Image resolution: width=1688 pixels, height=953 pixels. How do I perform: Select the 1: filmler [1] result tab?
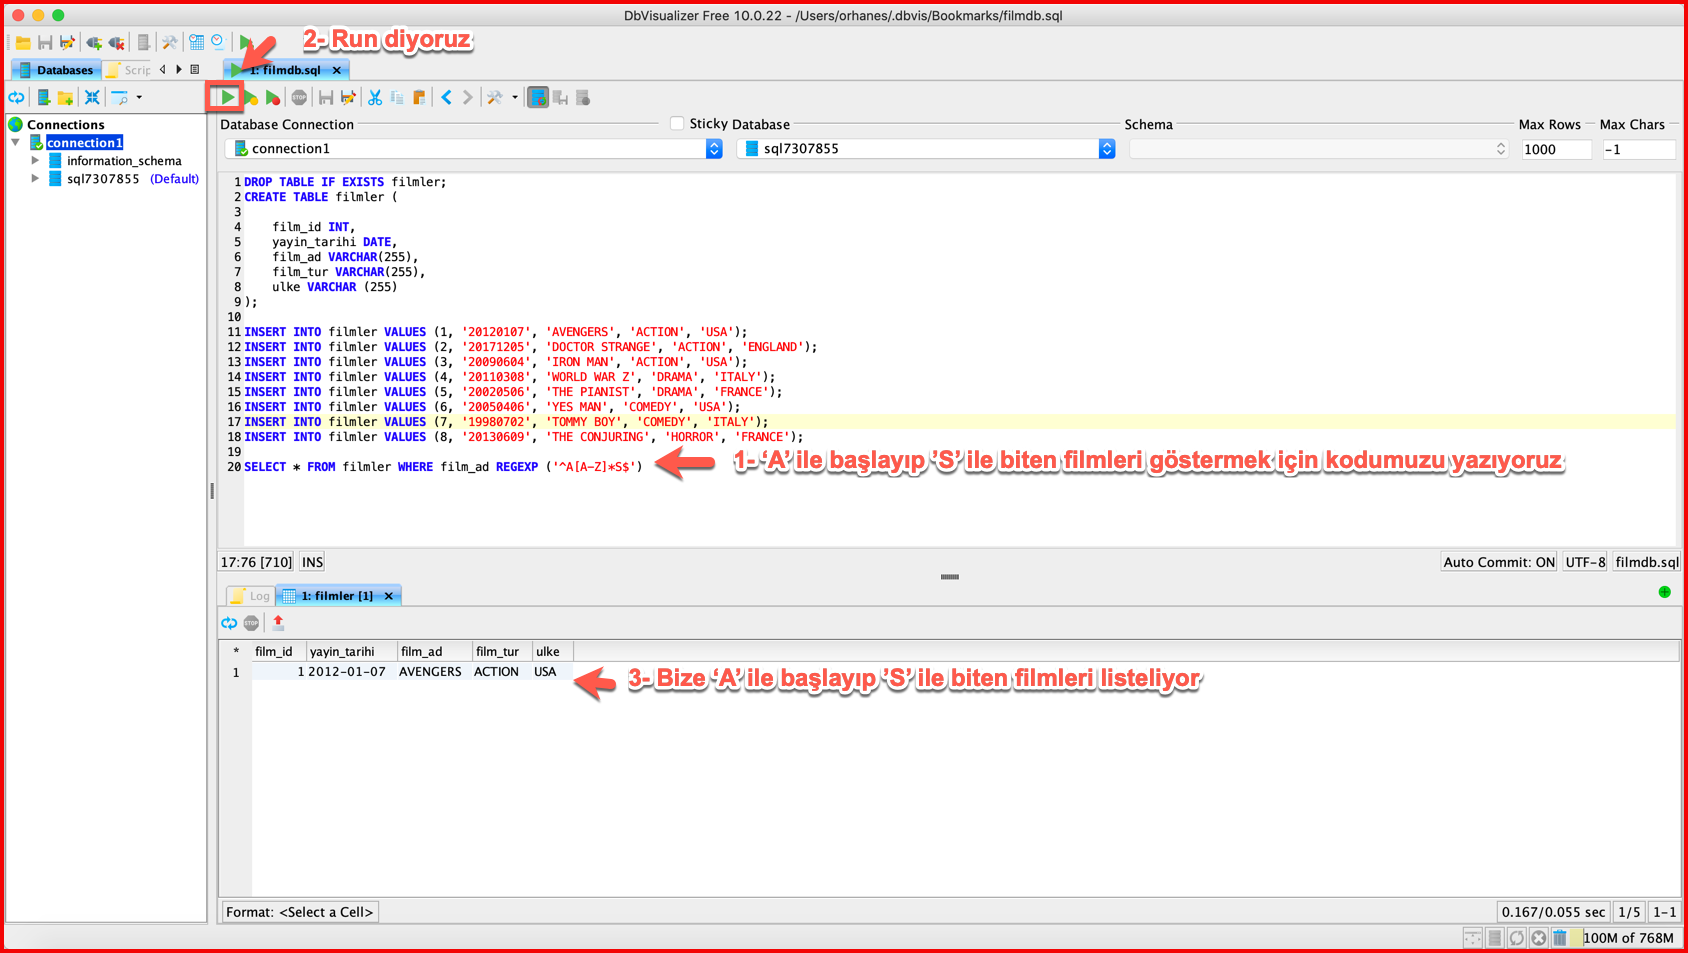(x=337, y=596)
